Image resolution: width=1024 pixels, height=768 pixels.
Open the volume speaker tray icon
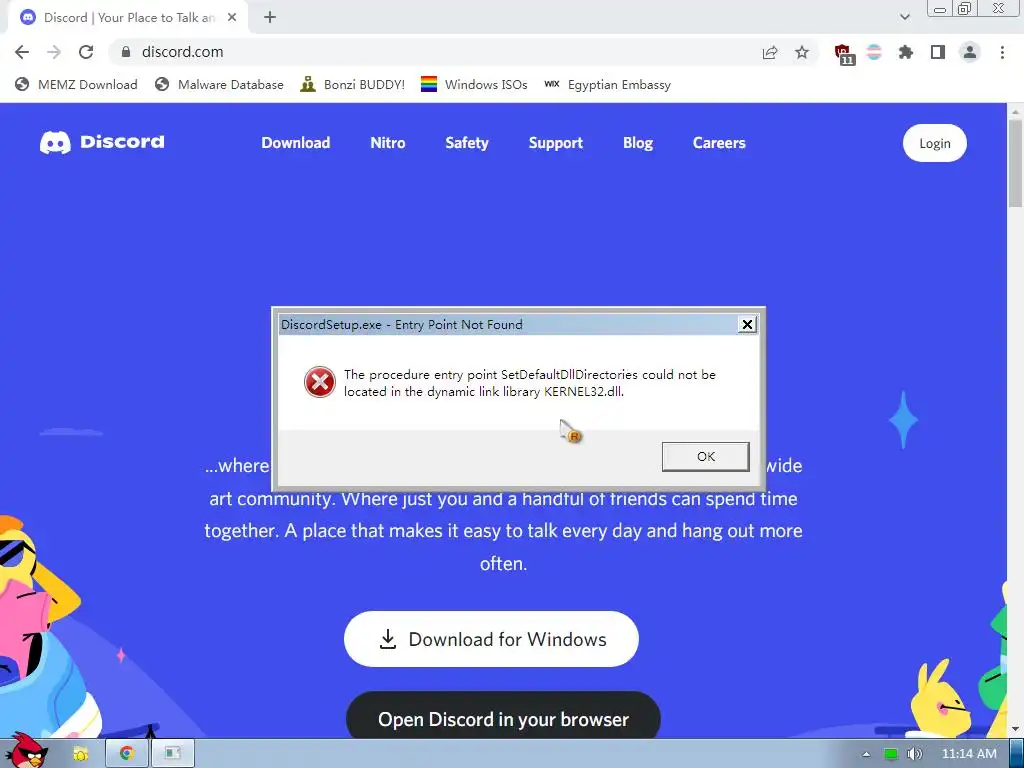point(914,754)
